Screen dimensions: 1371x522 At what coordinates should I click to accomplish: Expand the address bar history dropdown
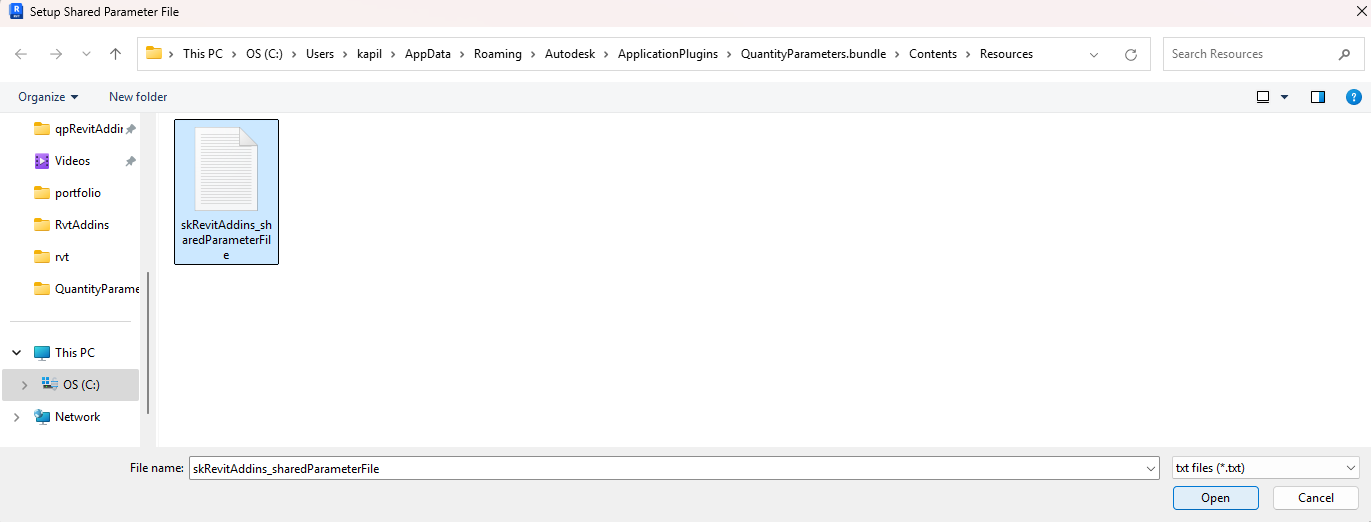(1094, 54)
